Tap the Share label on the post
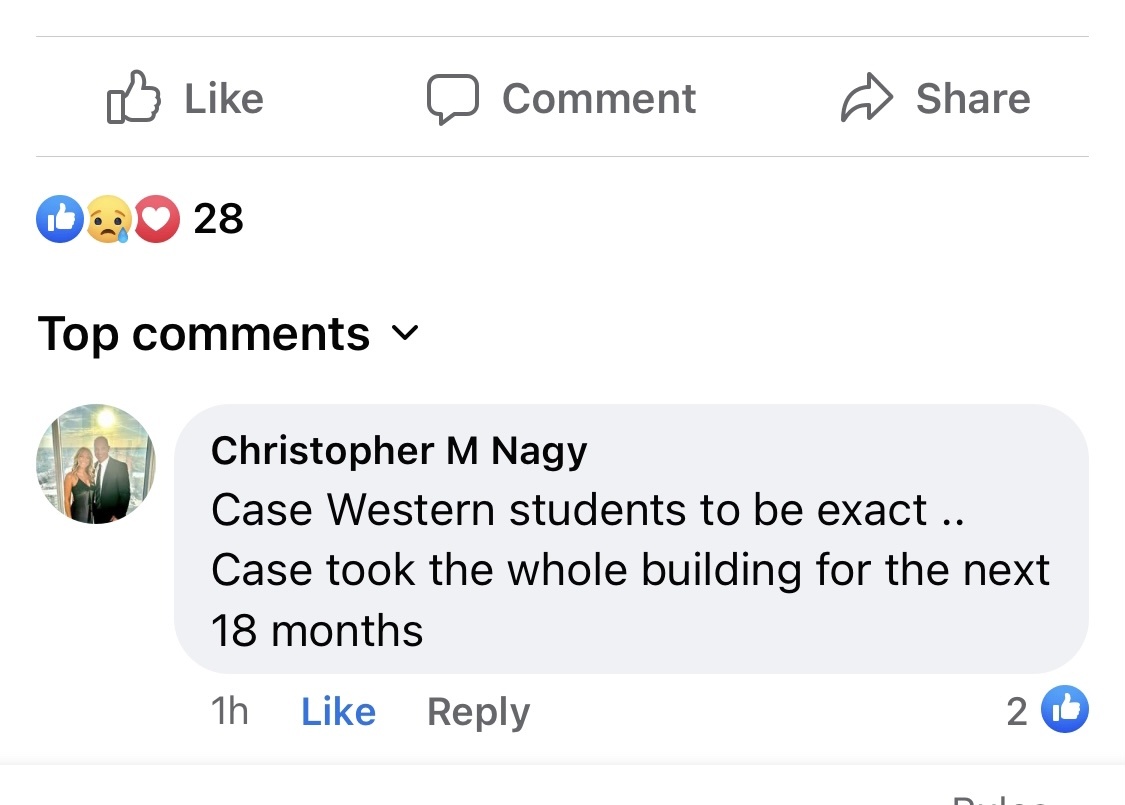The width and height of the screenshot is (1125, 805). [973, 98]
